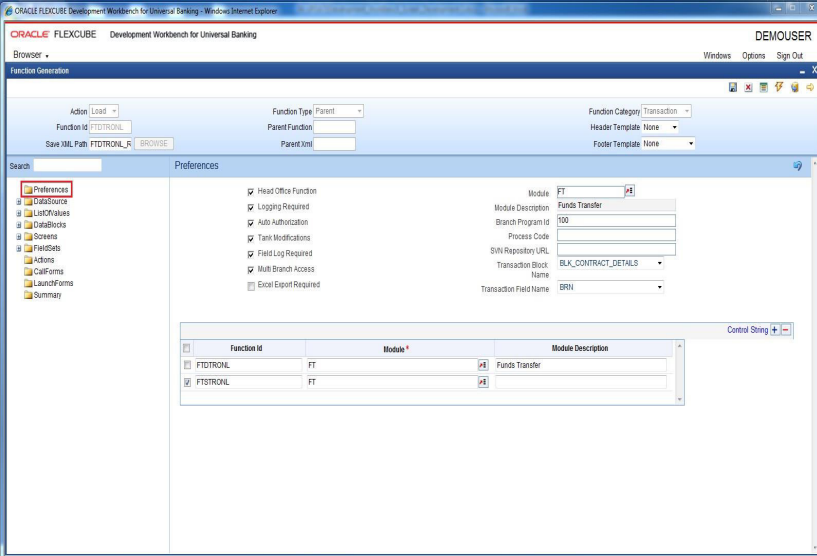
Task: Expand the Screens tree node
Action: click(x=19, y=237)
